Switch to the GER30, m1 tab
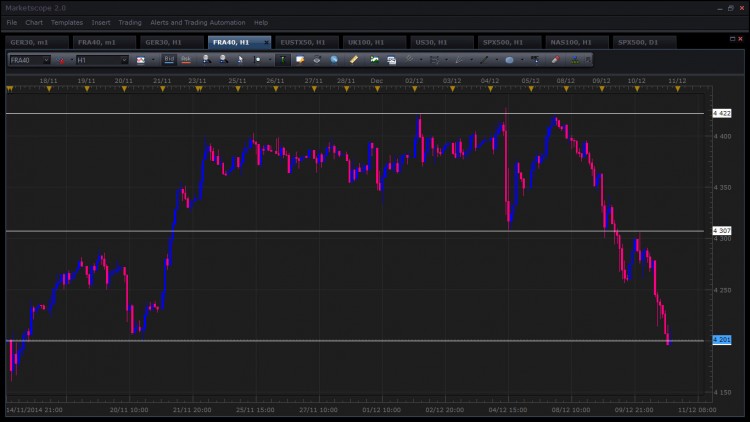The height and width of the screenshot is (422, 750). coord(29,42)
